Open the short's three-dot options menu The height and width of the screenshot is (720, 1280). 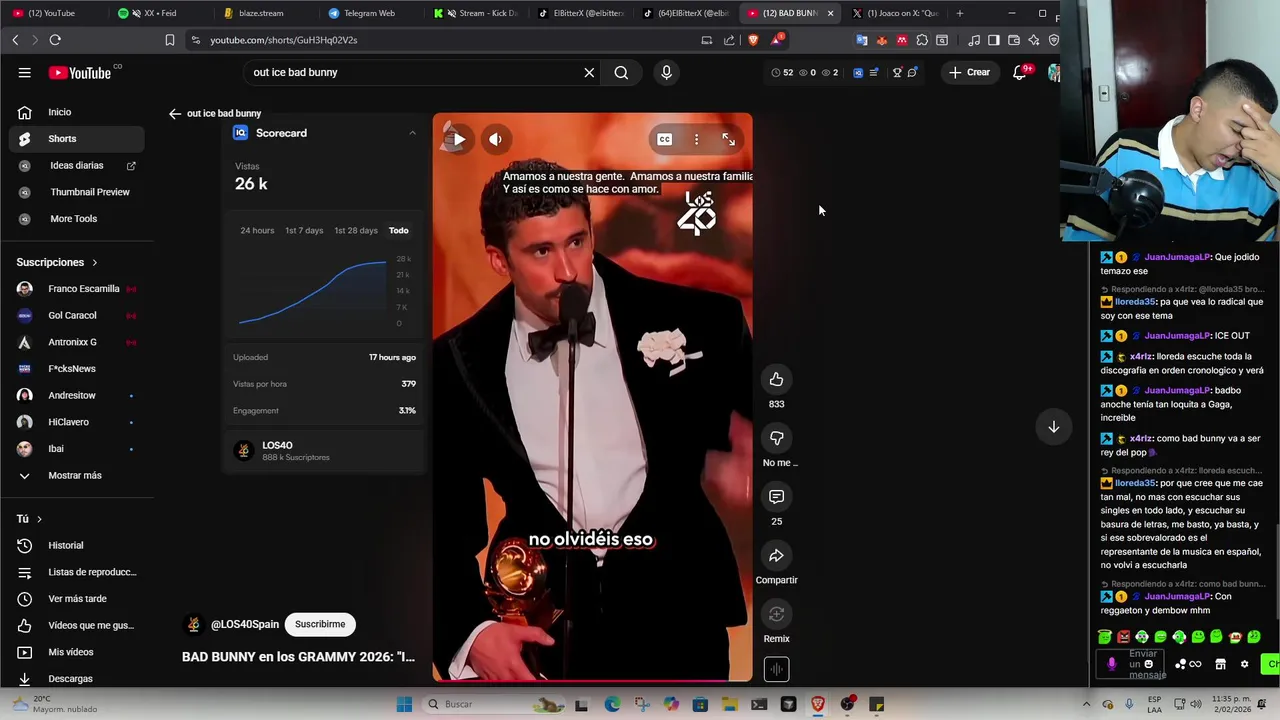pyautogui.click(x=696, y=139)
